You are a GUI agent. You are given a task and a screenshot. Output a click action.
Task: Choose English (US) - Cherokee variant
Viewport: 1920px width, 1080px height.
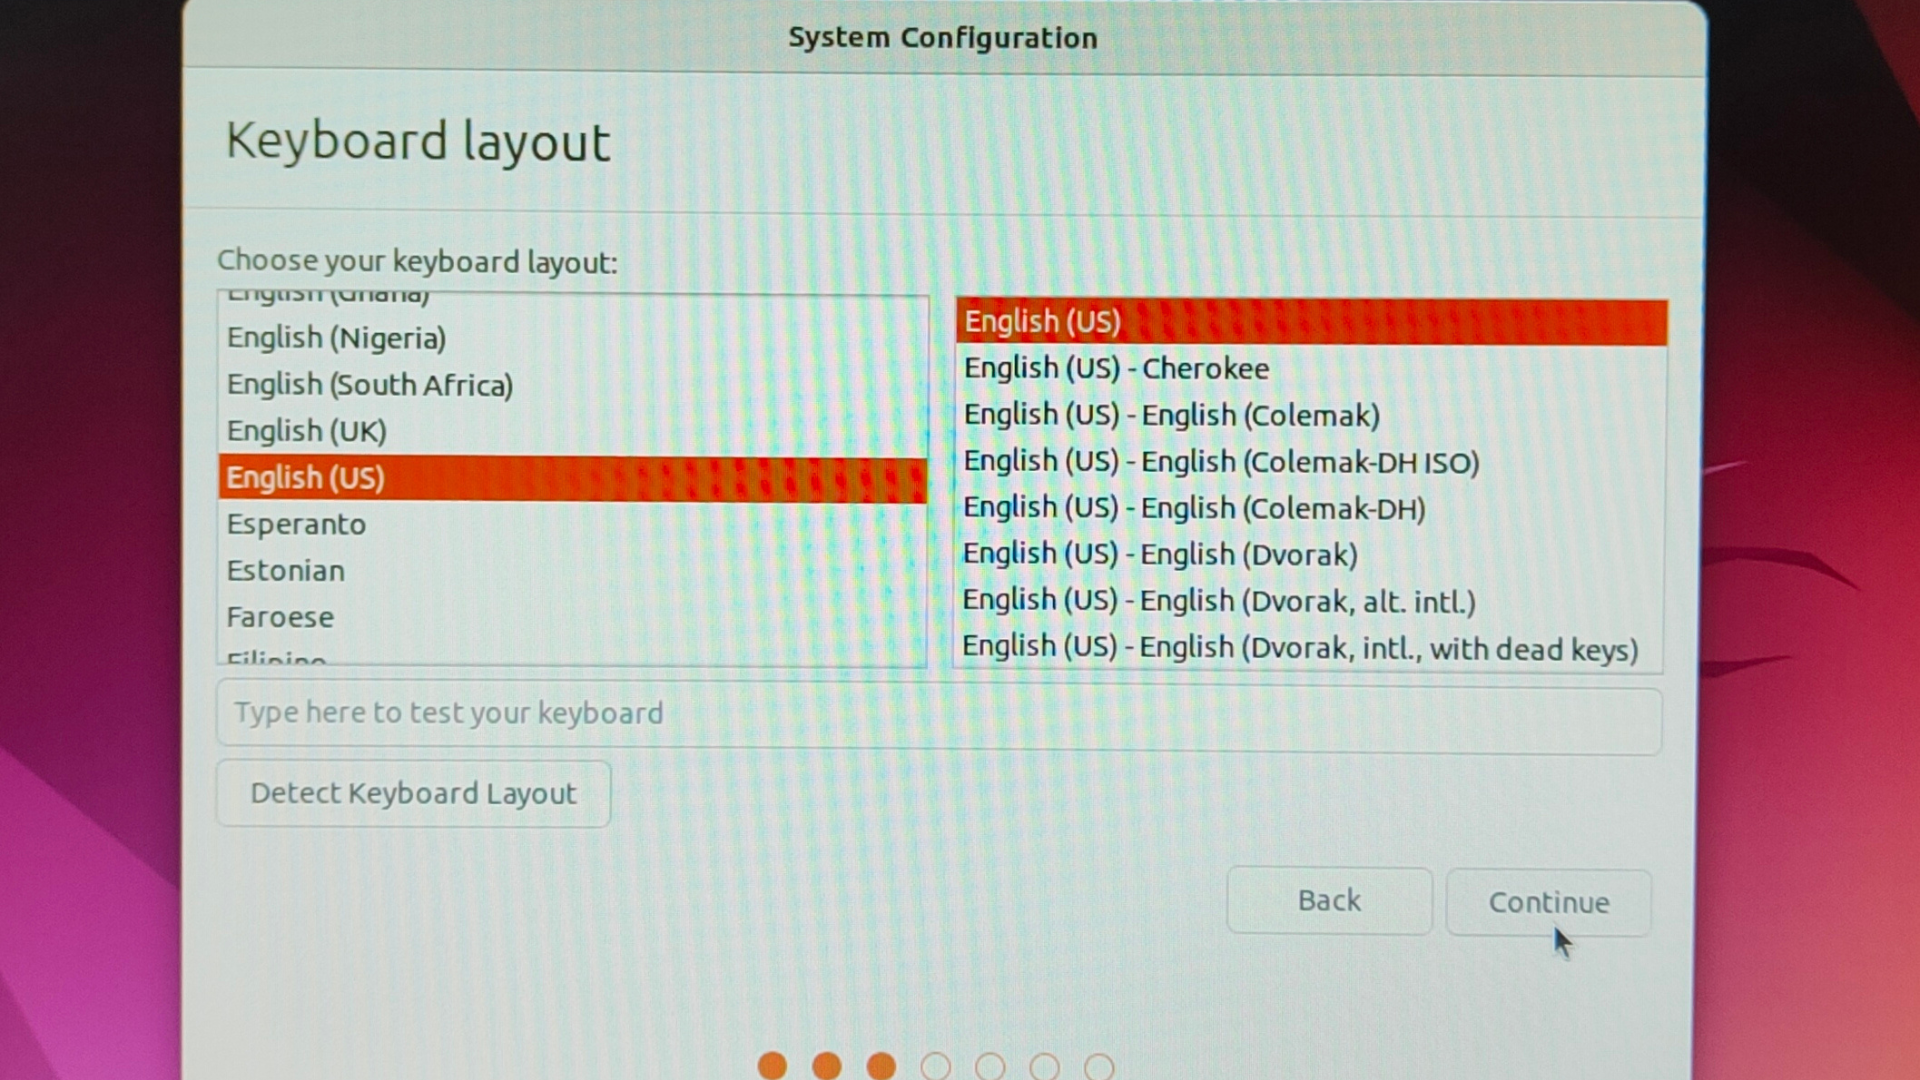click(x=1116, y=368)
